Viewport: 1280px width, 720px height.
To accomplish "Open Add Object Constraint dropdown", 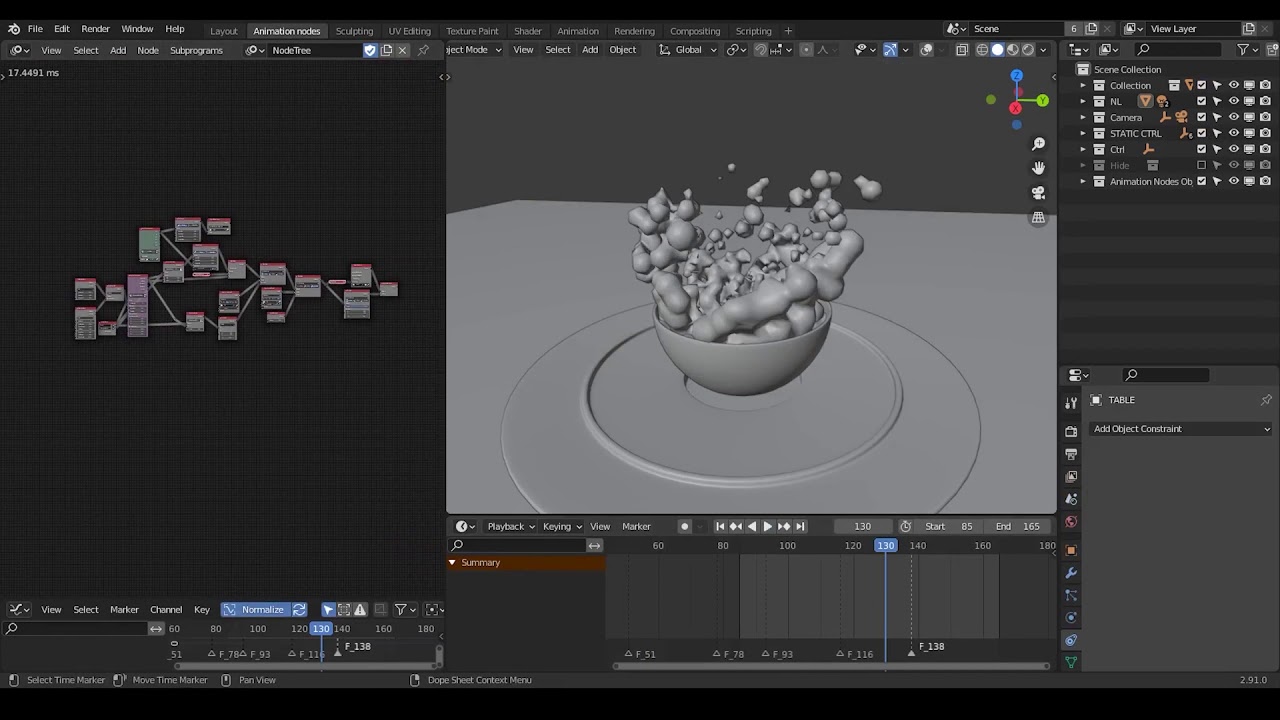I will (1182, 429).
